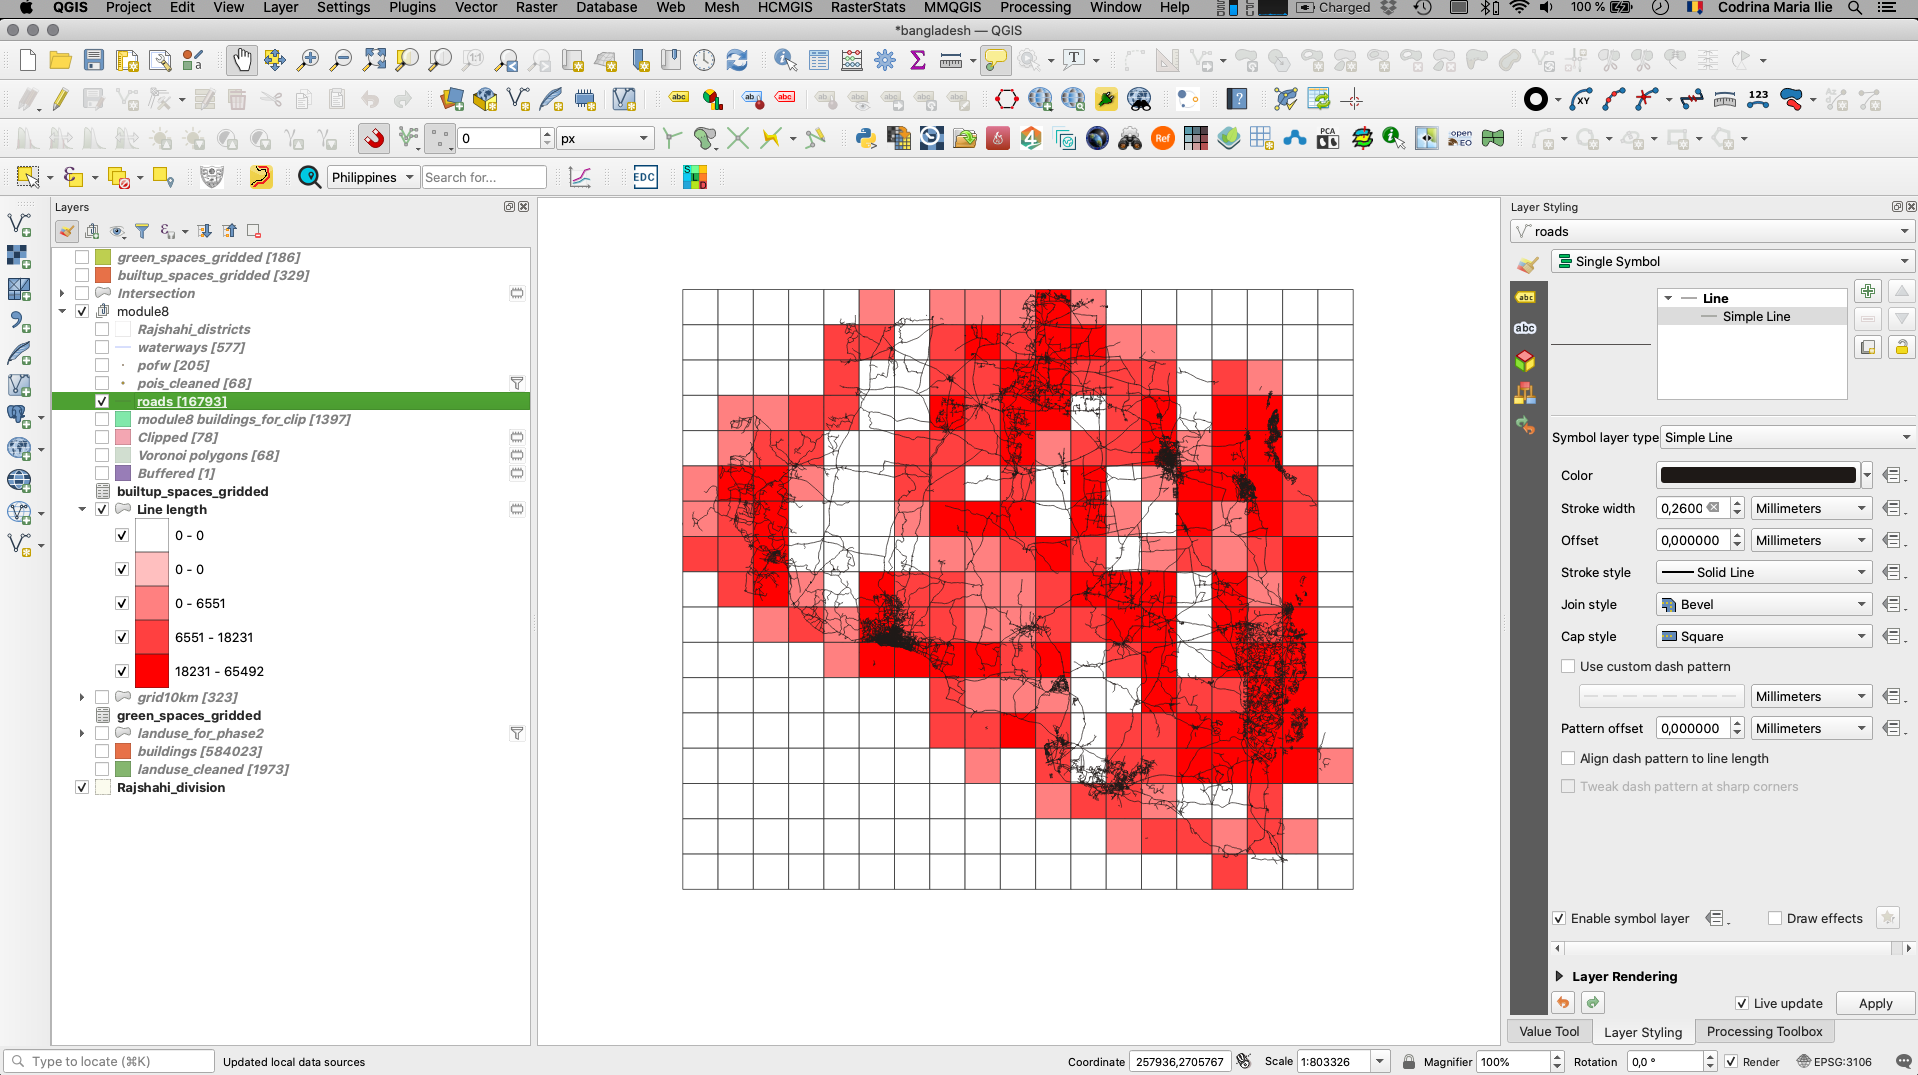Open the Plugins menu

click(x=412, y=7)
